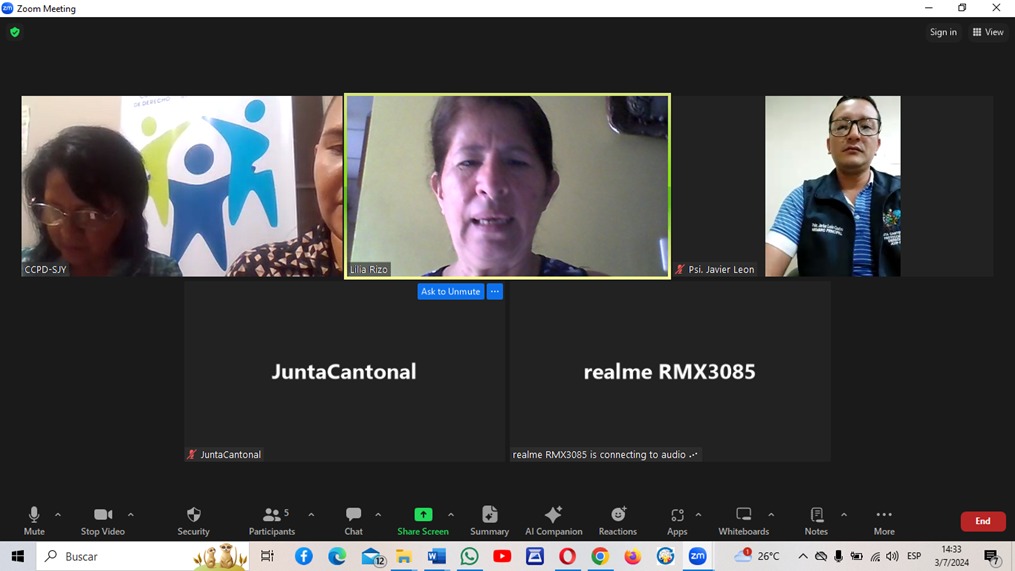Open the View layout menu
1015x571 pixels.
[x=987, y=32]
